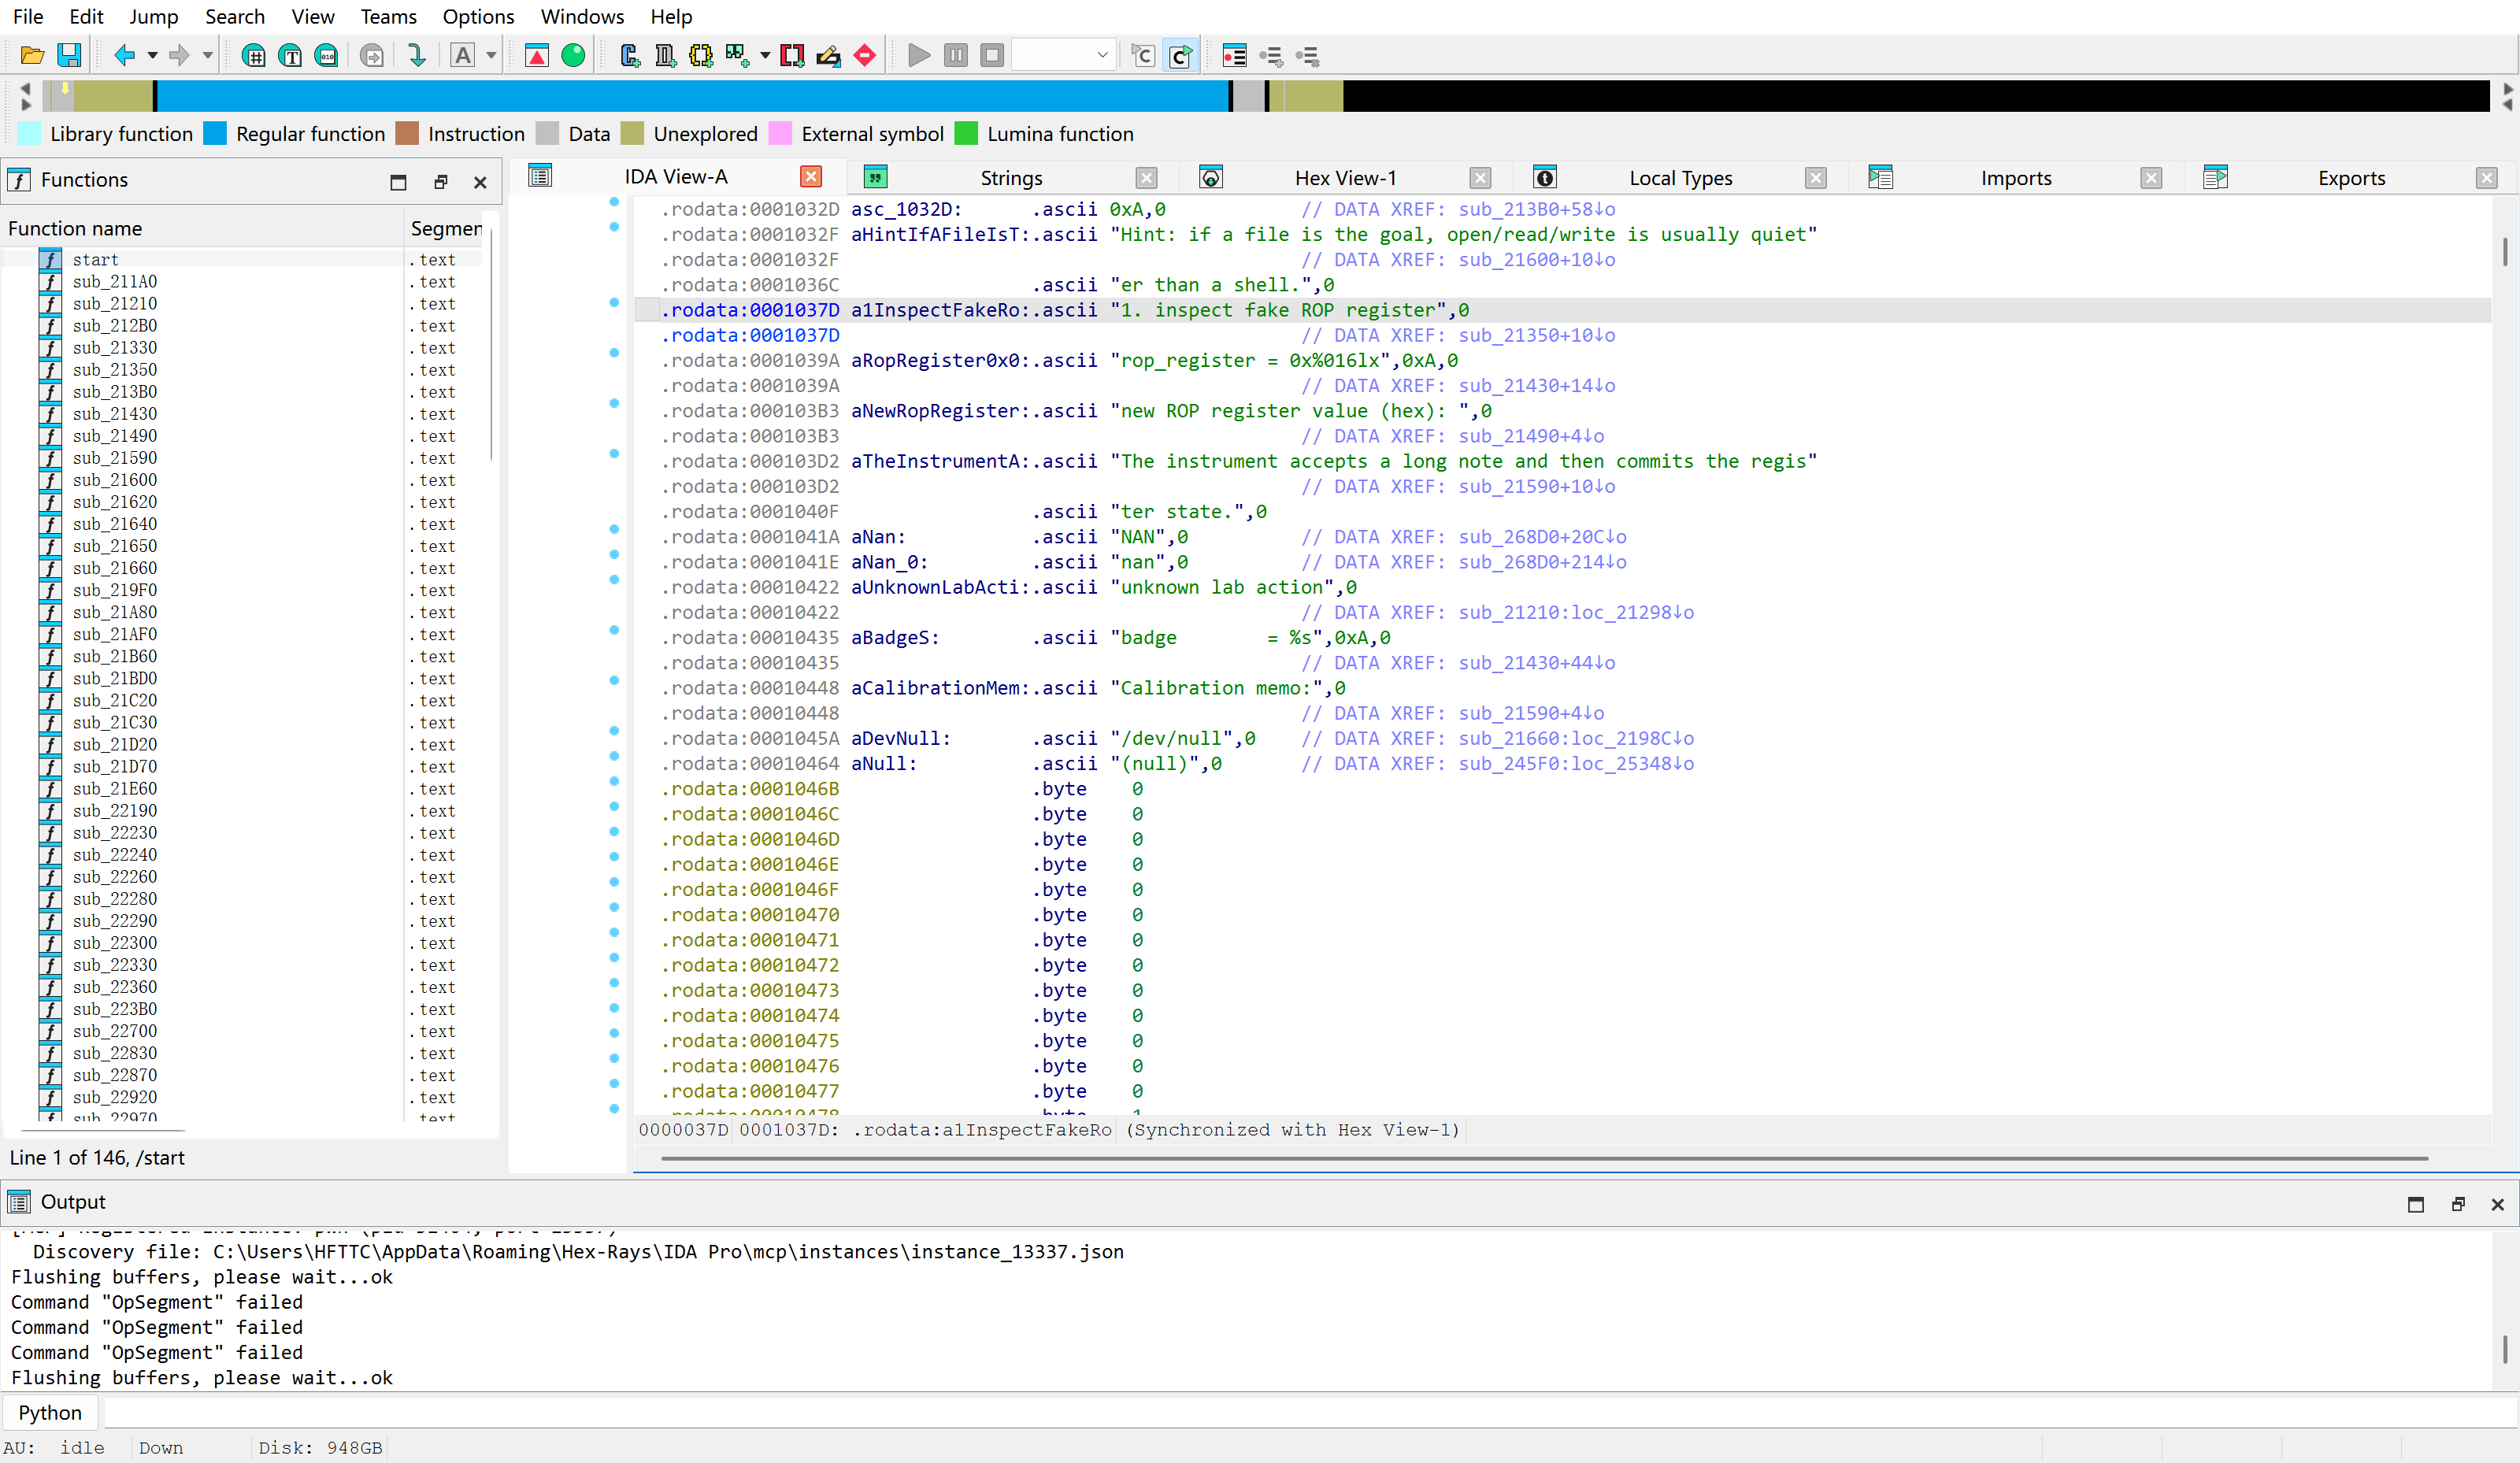Click the IDA View horizontal scrollbar
Image resolution: width=2520 pixels, height=1463 pixels.
tap(1544, 1159)
